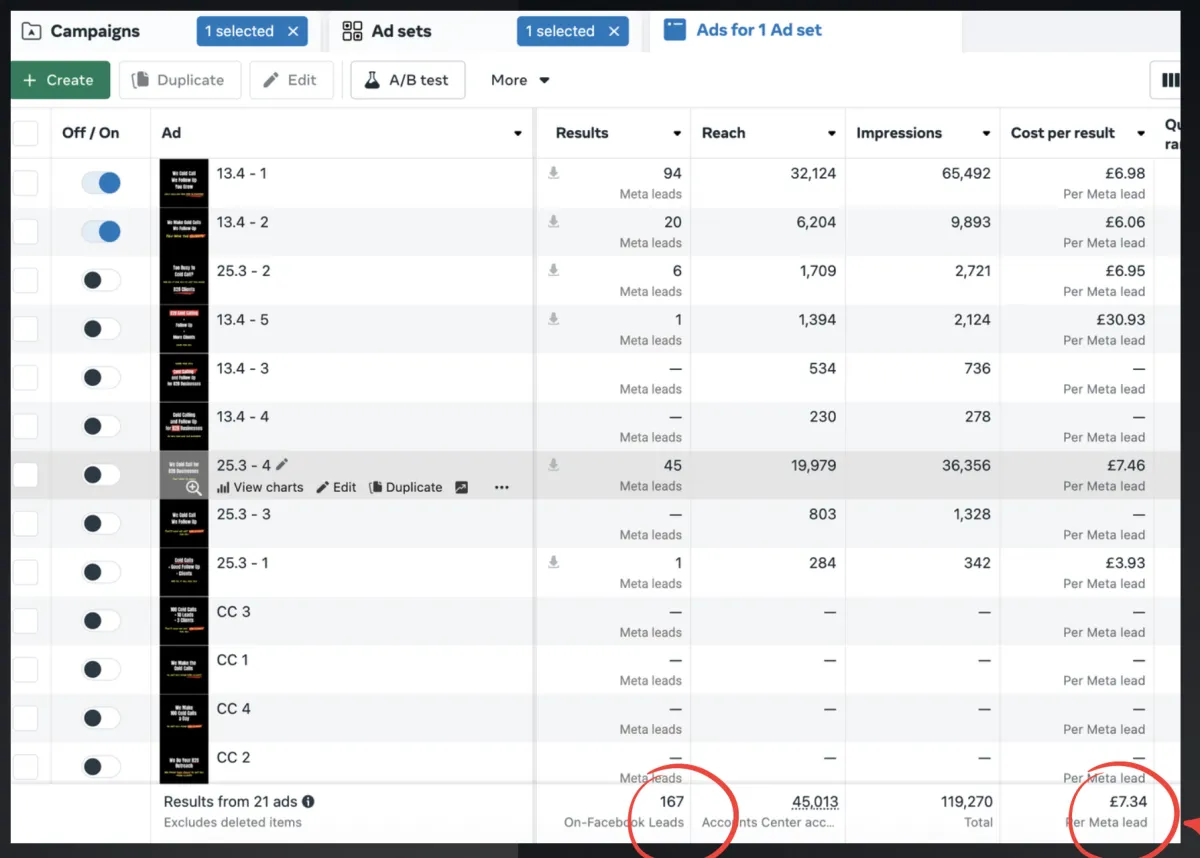This screenshot has width=1200, height=858.
Task: Open the Impressions column dropdown arrow
Action: [x=986, y=134]
